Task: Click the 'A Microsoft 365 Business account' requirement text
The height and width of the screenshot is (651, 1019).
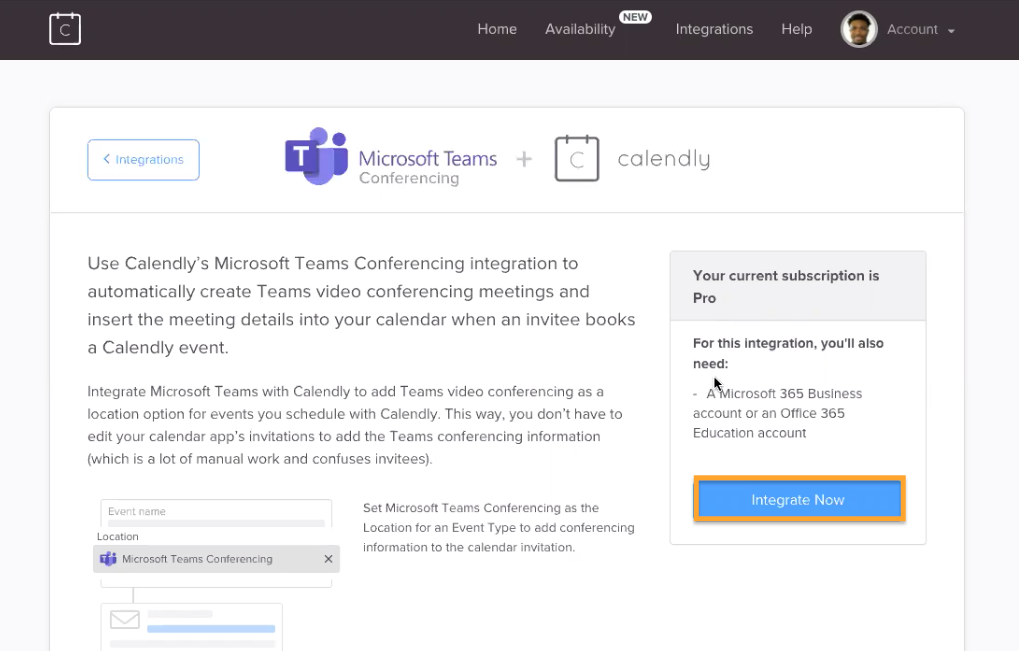Action: pyautogui.click(x=777, y=413)
